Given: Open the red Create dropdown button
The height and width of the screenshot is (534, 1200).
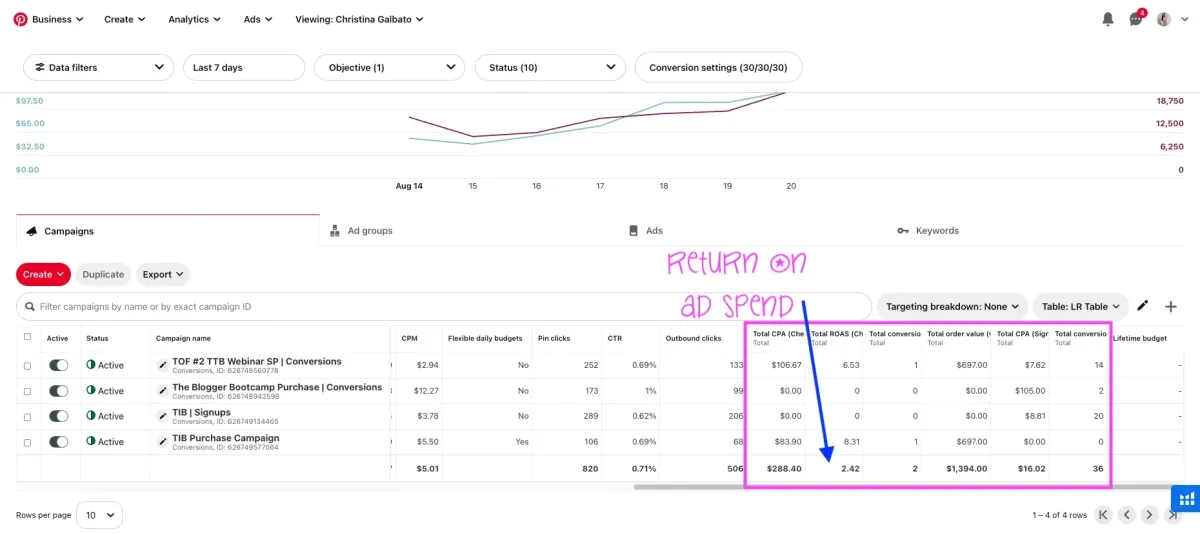Looking at the screenshot, I should point(43,274).
